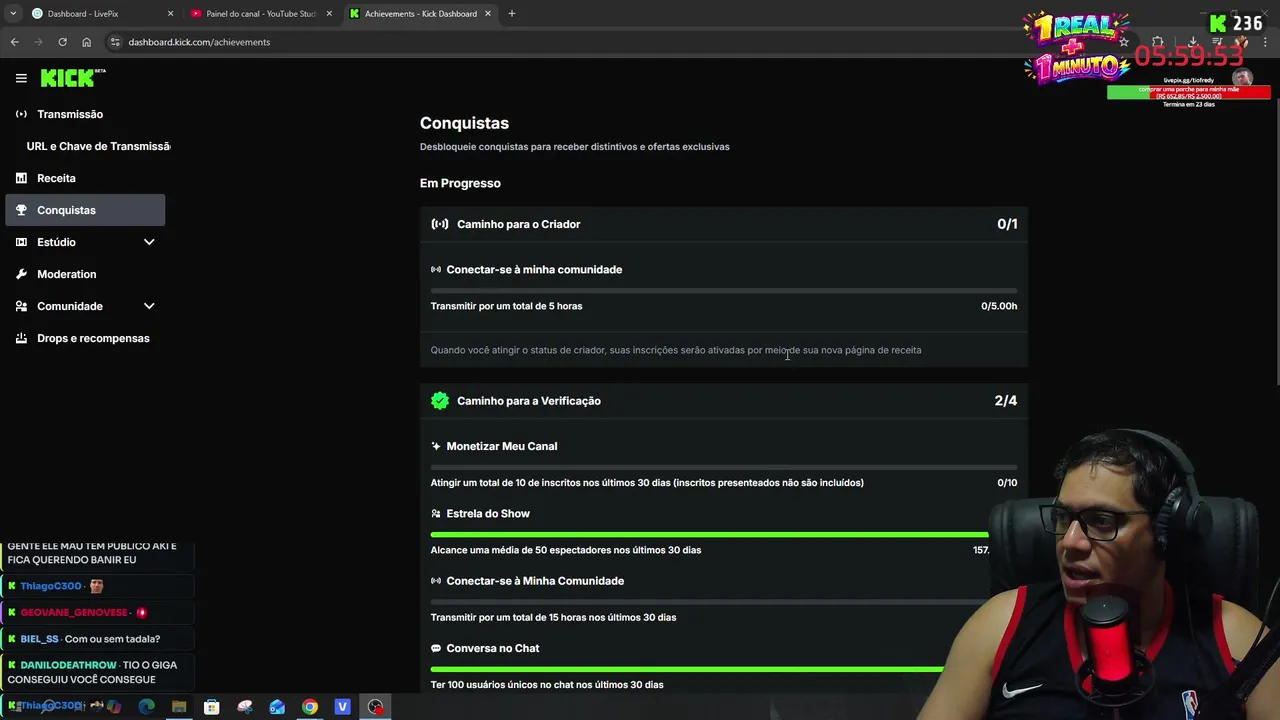Click the Transmitir 5 horas progress bar

coord(724,291)
